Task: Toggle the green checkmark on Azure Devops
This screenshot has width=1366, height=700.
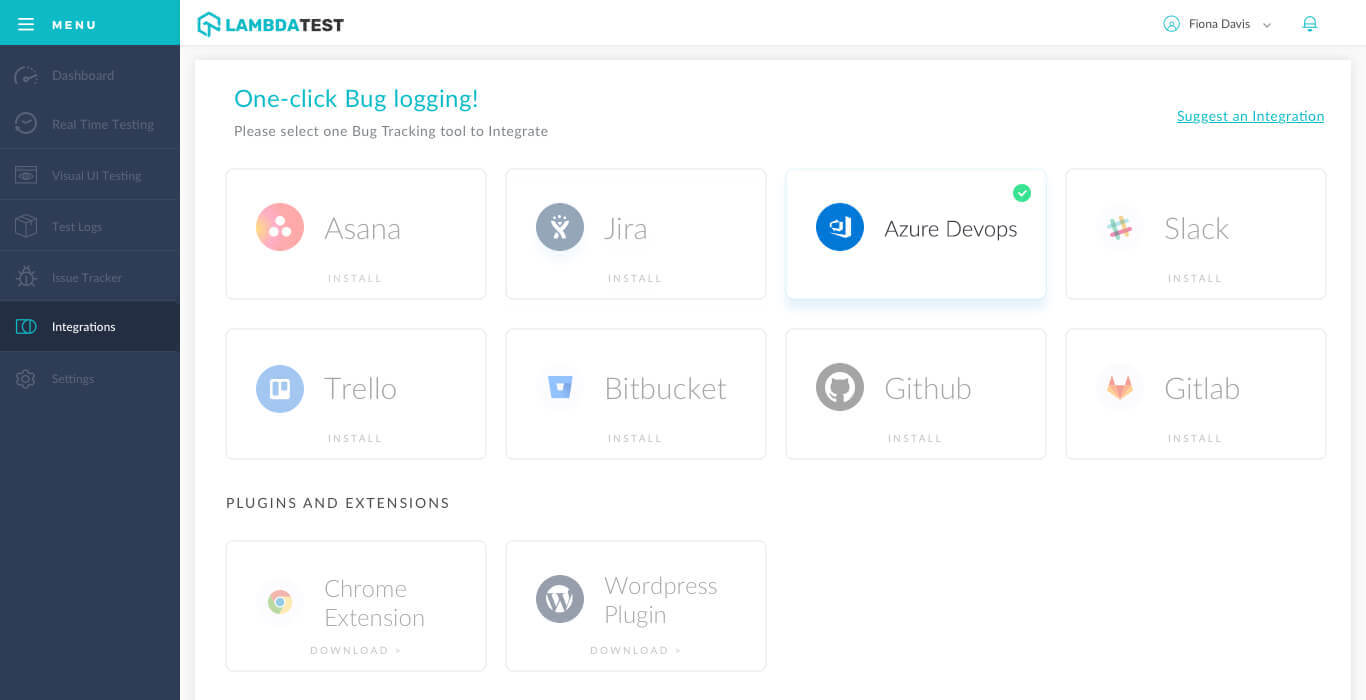Action: tap(1022, 192)
